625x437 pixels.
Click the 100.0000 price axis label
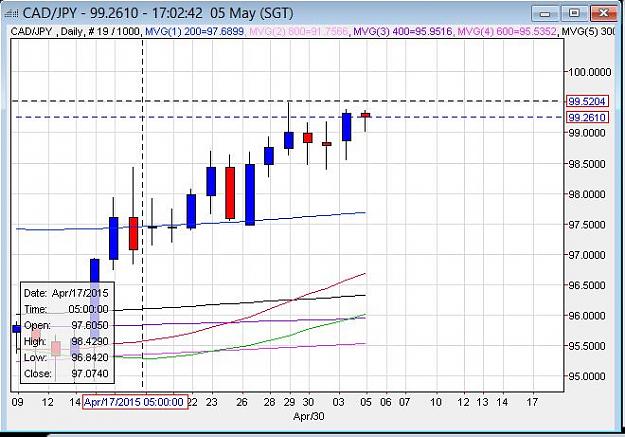[x=590, y=72]
